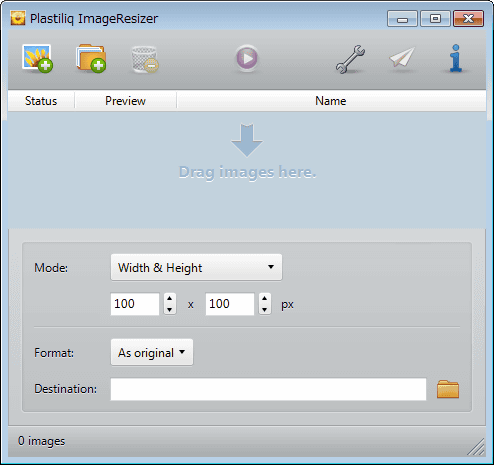Focus the Destination path field

tap(268, 389)
